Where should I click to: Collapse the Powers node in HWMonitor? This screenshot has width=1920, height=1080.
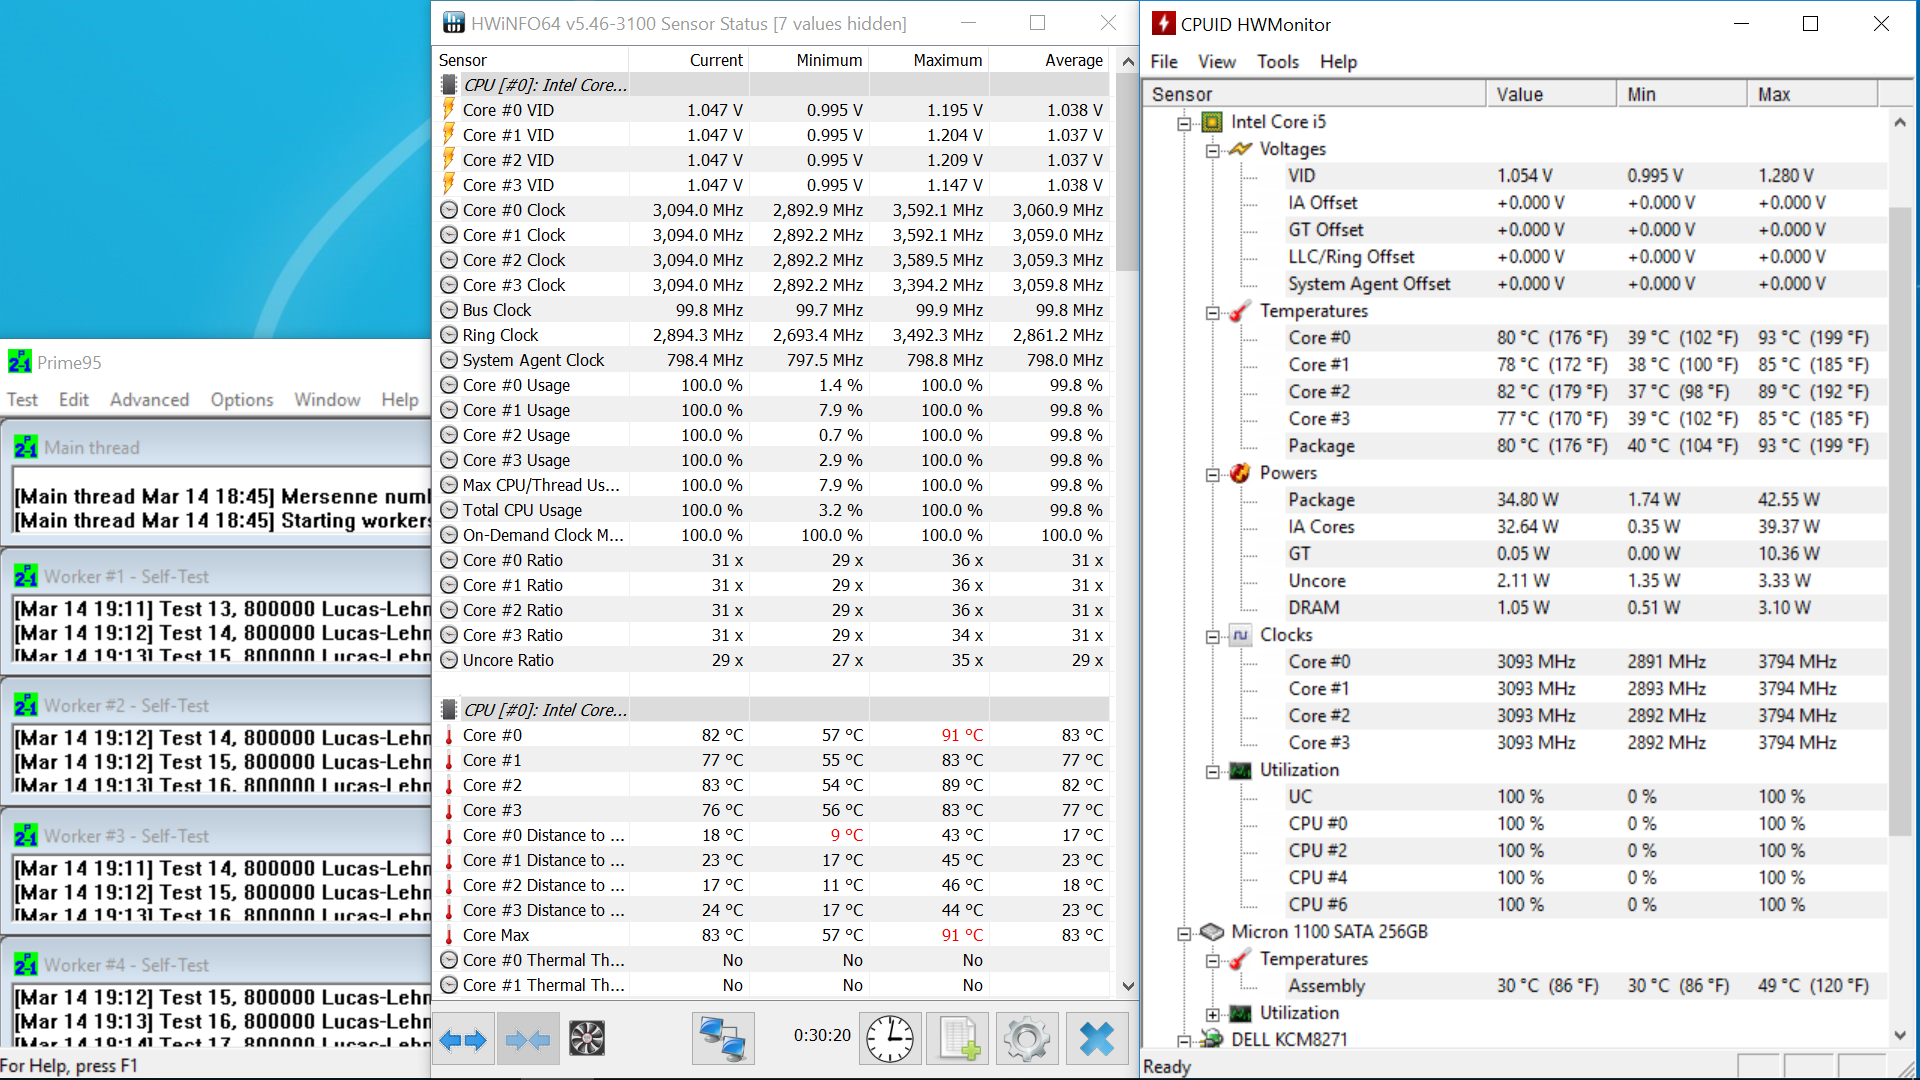coord(1212,474)
